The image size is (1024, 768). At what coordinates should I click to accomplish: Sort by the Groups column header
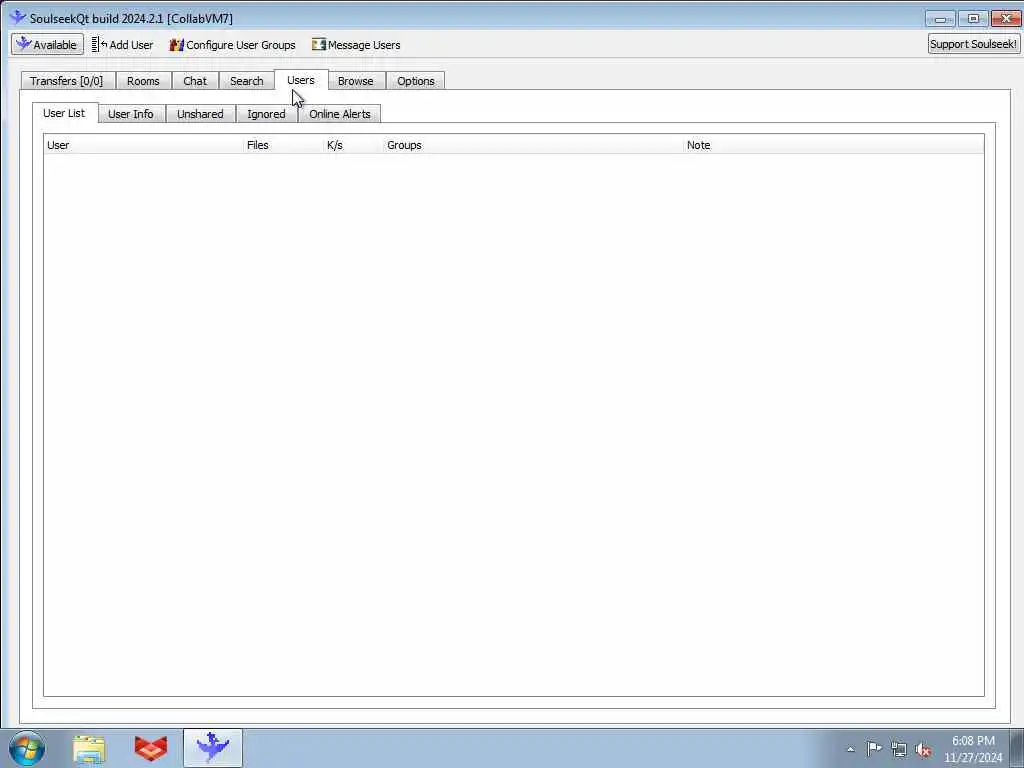(534, 145)
